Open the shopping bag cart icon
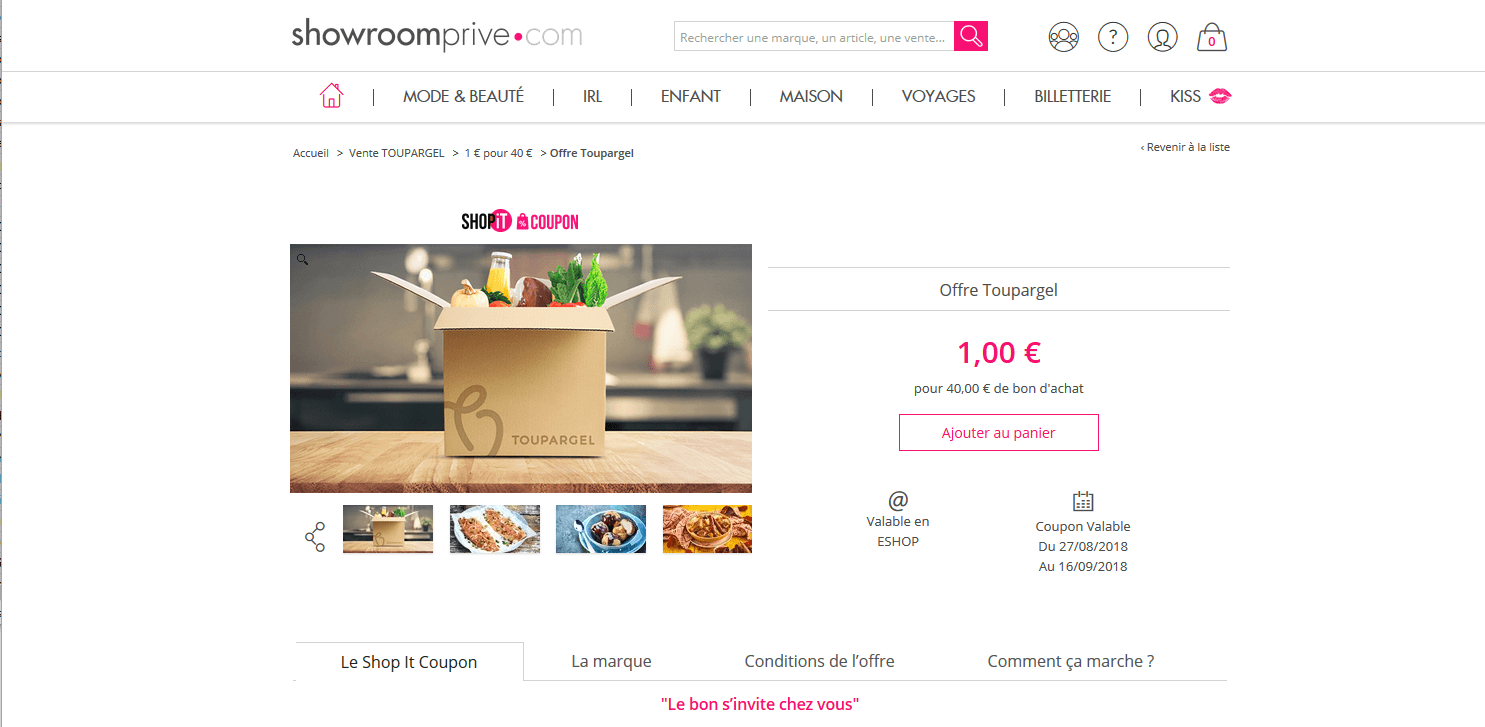This screenshot has width=1485, height=727. (x=1211, y=37)
